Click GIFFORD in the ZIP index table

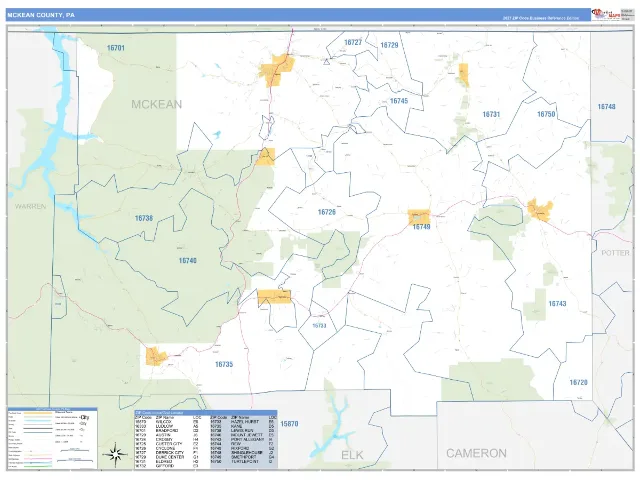pyautogui.click(x=164, y=466)
